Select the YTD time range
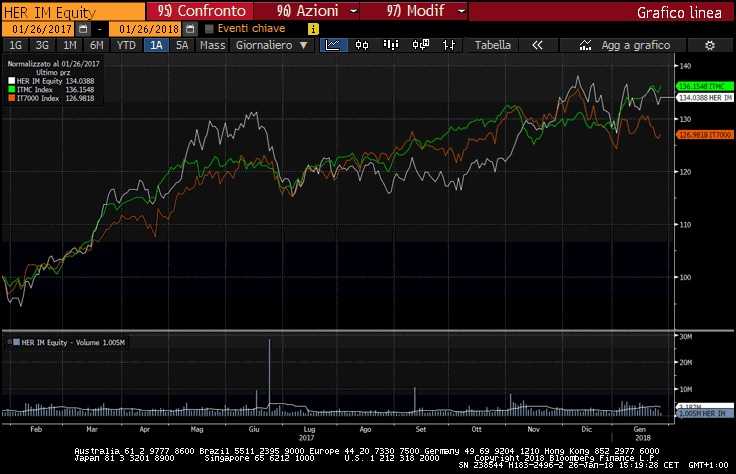 click(x=126, y=45)
